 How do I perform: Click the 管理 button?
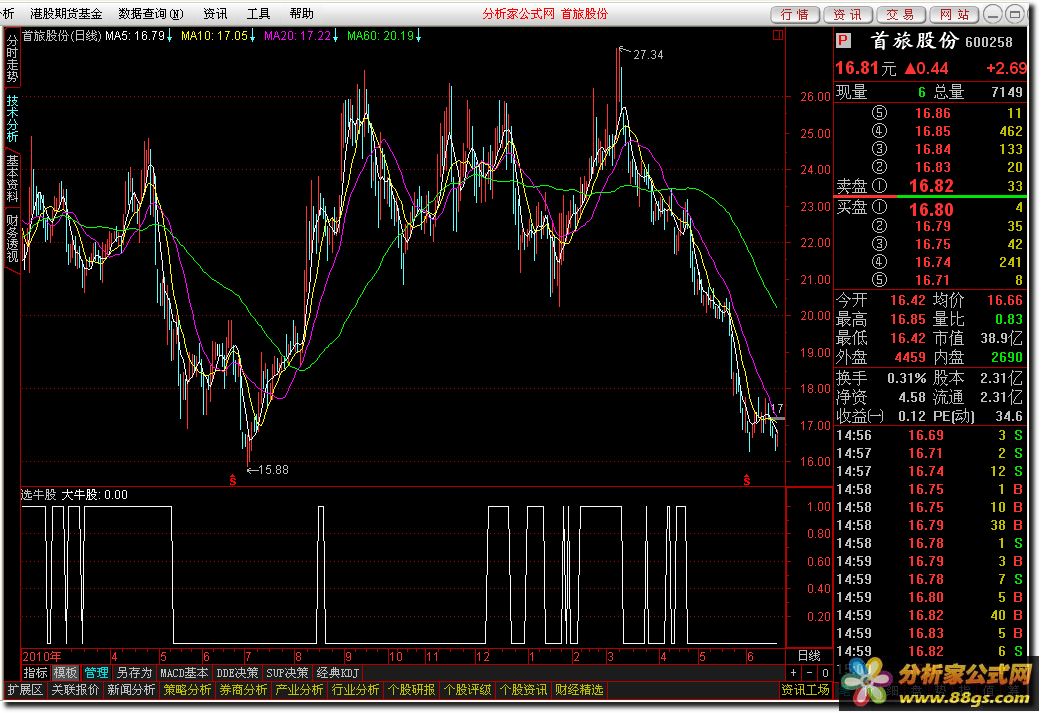(96, 673)
